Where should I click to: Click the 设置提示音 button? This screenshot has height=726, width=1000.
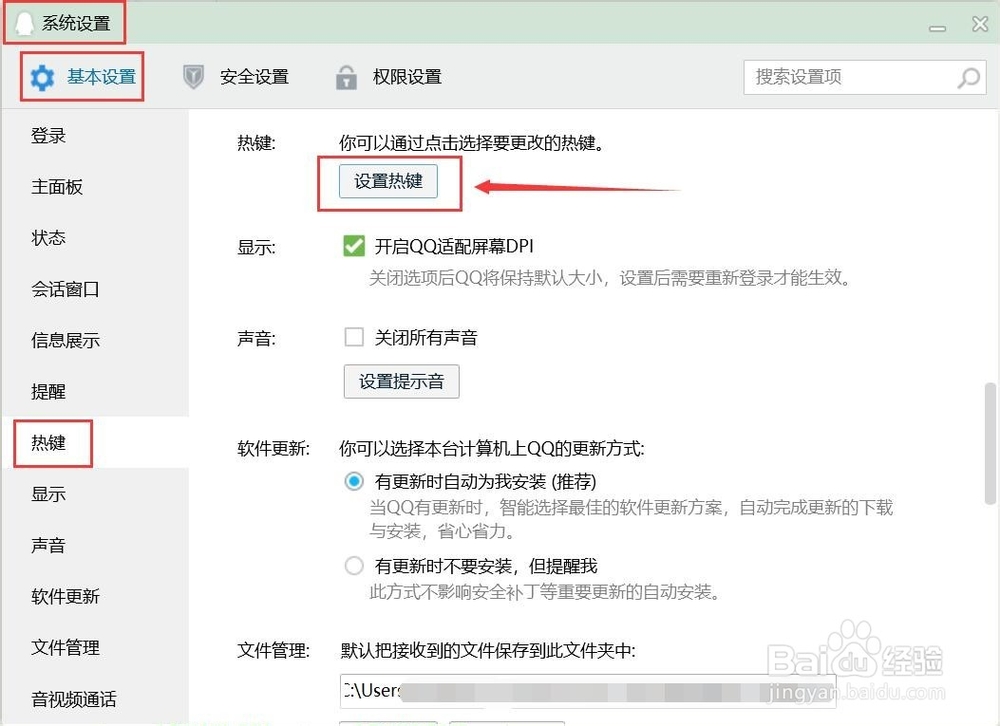[x=401, y=381]
